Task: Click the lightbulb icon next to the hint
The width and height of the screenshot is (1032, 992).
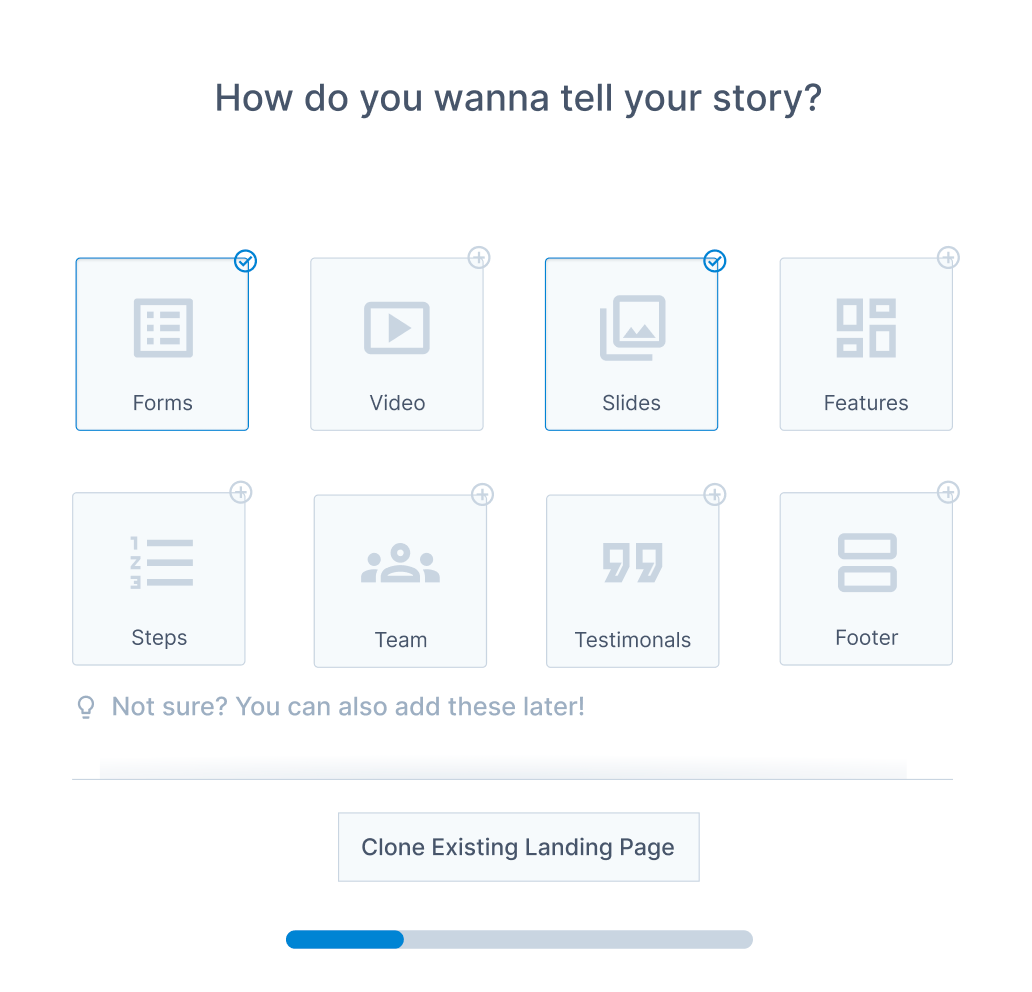Action: tap(86, 706)
